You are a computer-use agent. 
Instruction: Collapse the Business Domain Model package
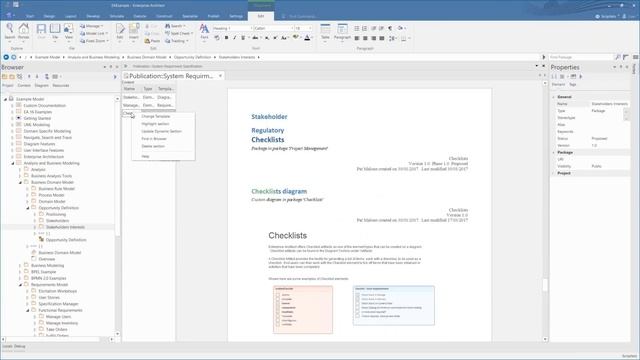click(x=20, y=182)
